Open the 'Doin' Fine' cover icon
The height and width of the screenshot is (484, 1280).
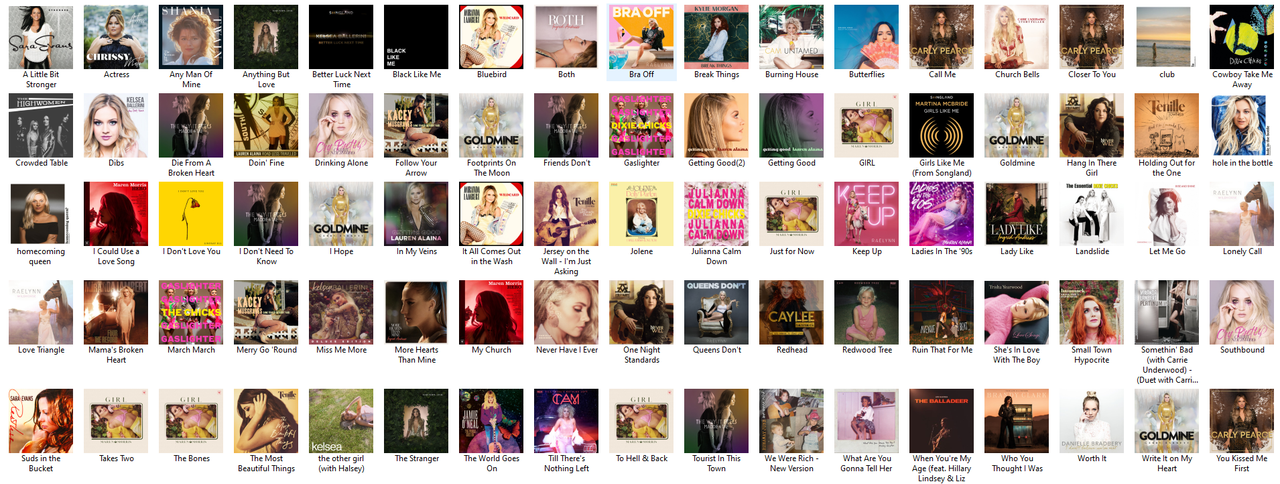pos(266,125)
